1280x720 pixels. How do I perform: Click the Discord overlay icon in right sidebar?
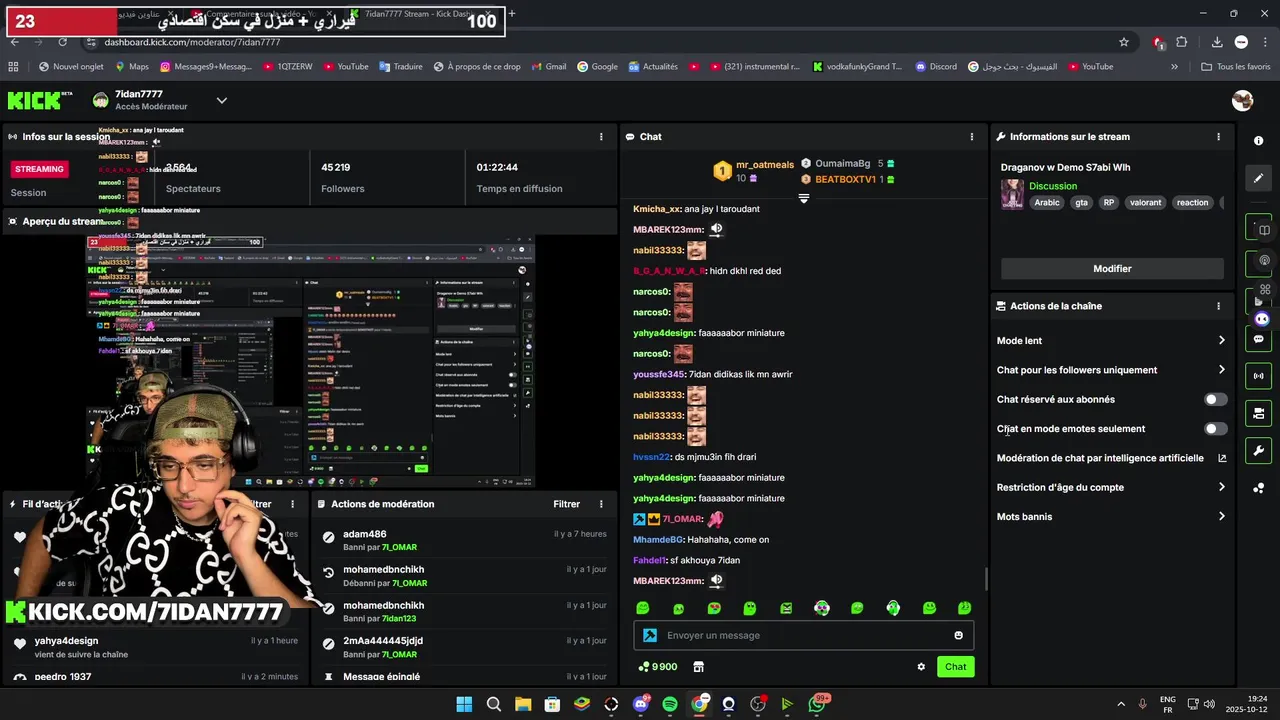[x=1262, y=319]
